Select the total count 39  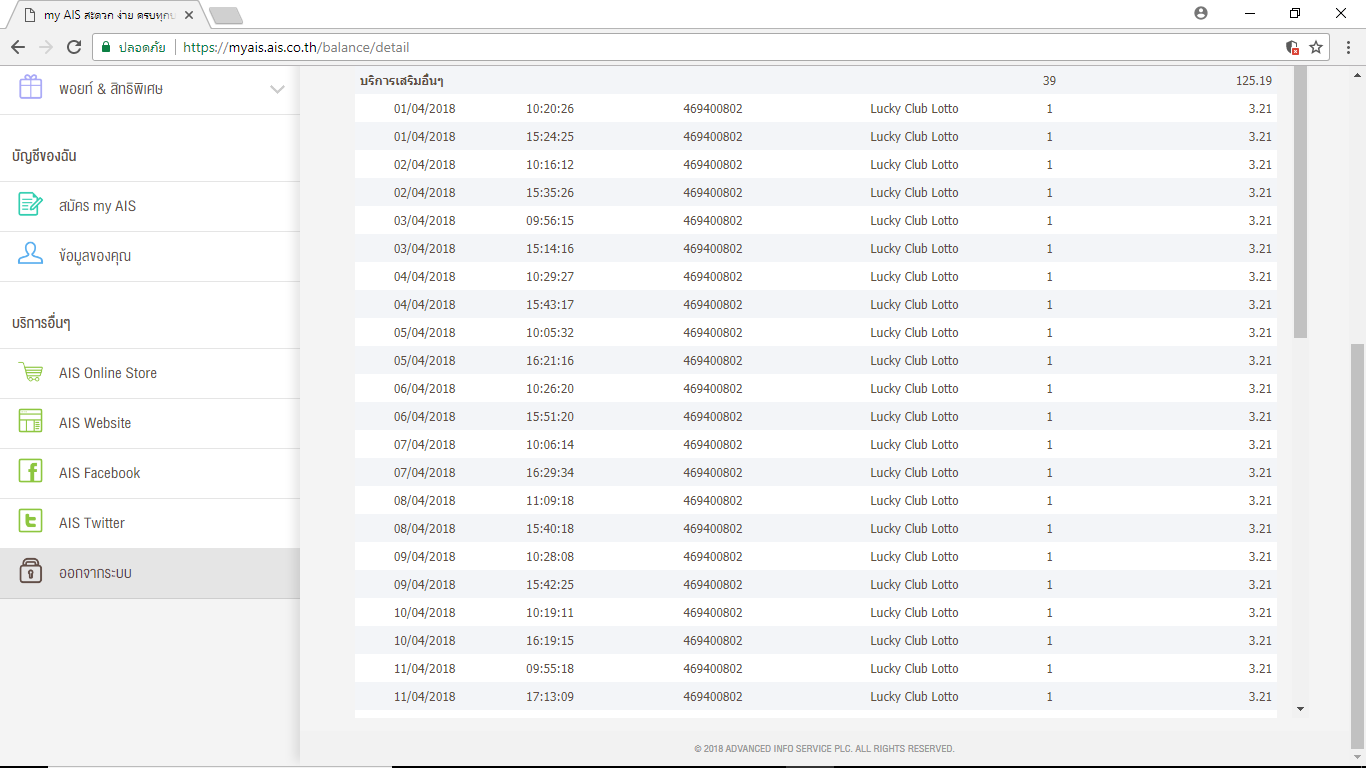click(1049, 81)
